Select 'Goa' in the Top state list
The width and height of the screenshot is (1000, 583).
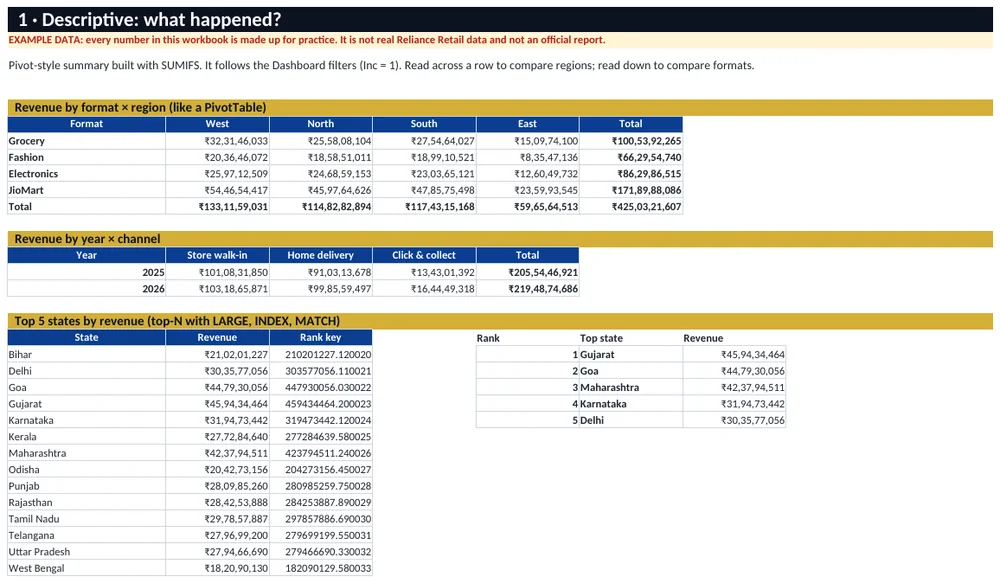(x=631, y=371)
